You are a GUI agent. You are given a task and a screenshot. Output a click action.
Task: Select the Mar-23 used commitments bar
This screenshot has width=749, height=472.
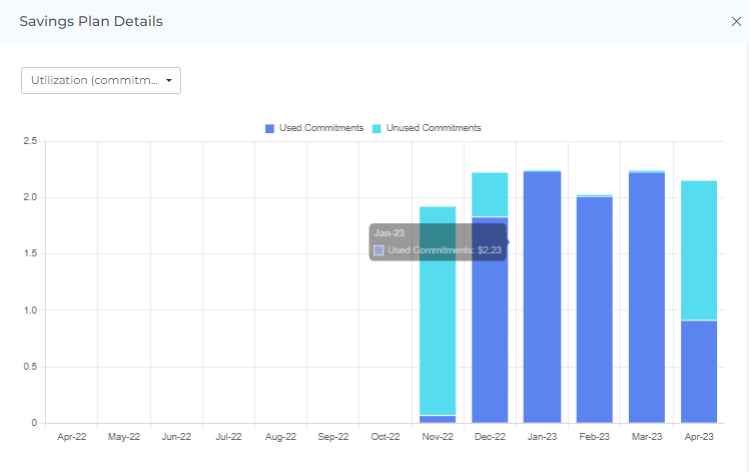pos(646,300)
